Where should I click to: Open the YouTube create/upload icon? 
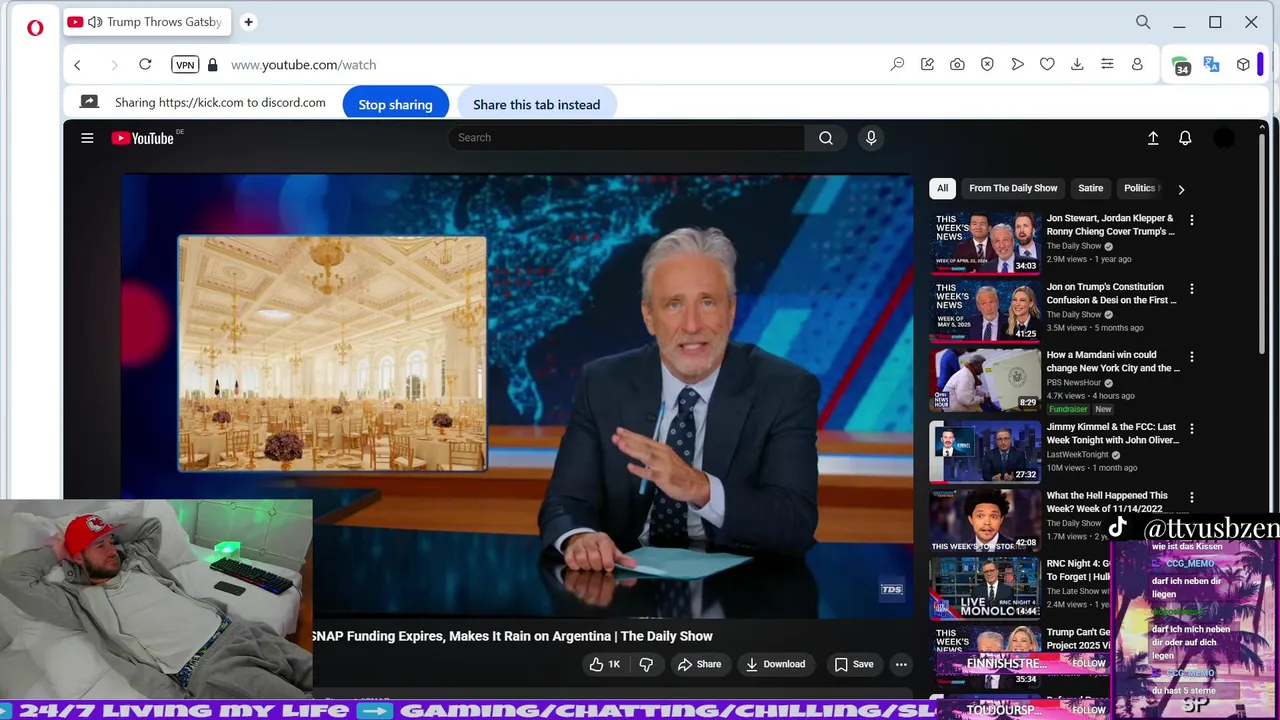(x=1153, y=138)
